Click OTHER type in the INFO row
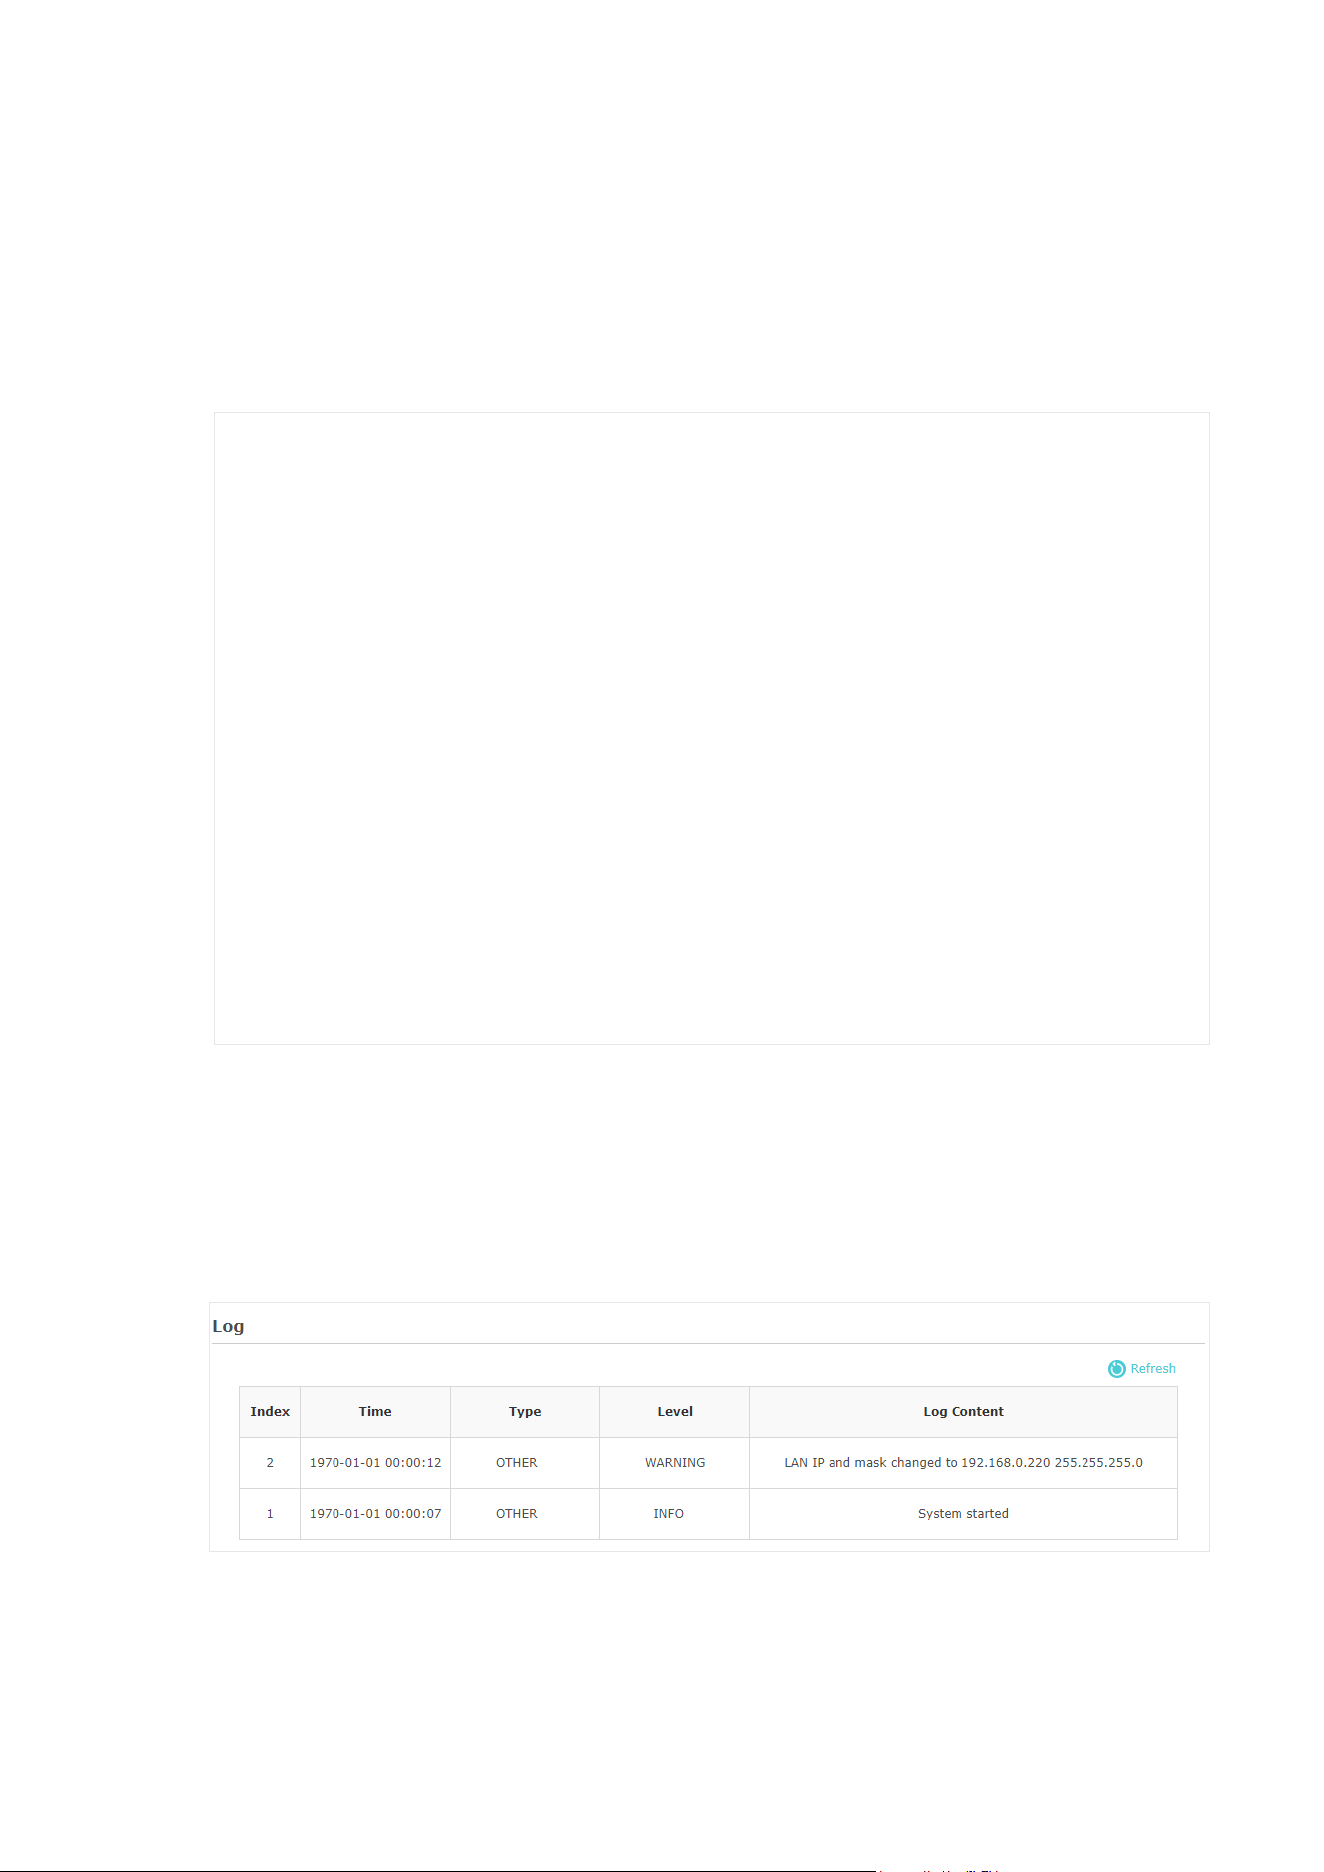The width and height of the screenshot is (1324, 1872). [x=517, y=1514]
